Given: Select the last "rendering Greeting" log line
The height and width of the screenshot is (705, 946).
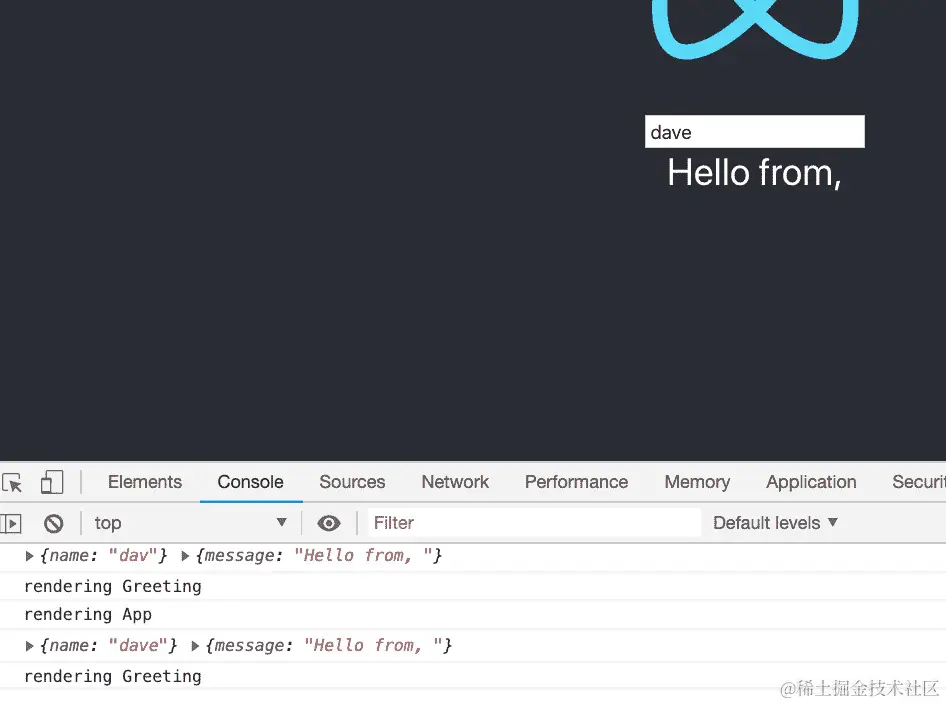Looking at the screenshot, I should 112,676.
